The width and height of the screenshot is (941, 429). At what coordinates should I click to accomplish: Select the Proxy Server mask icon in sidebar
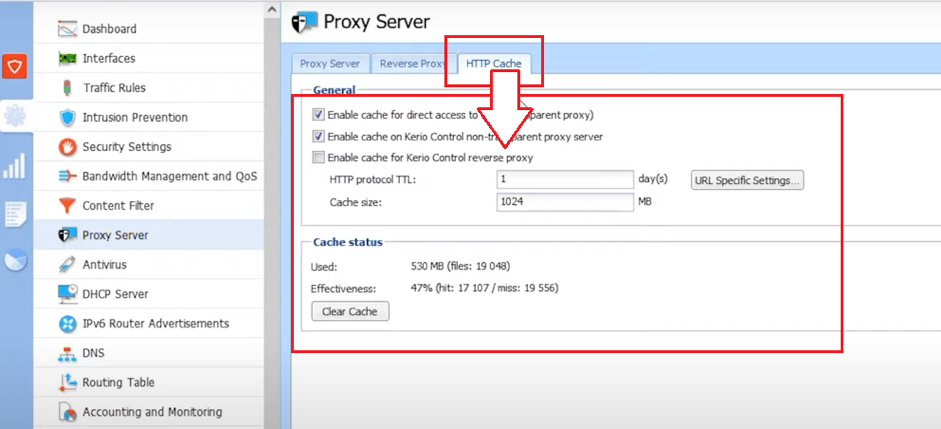click(68, 235)
